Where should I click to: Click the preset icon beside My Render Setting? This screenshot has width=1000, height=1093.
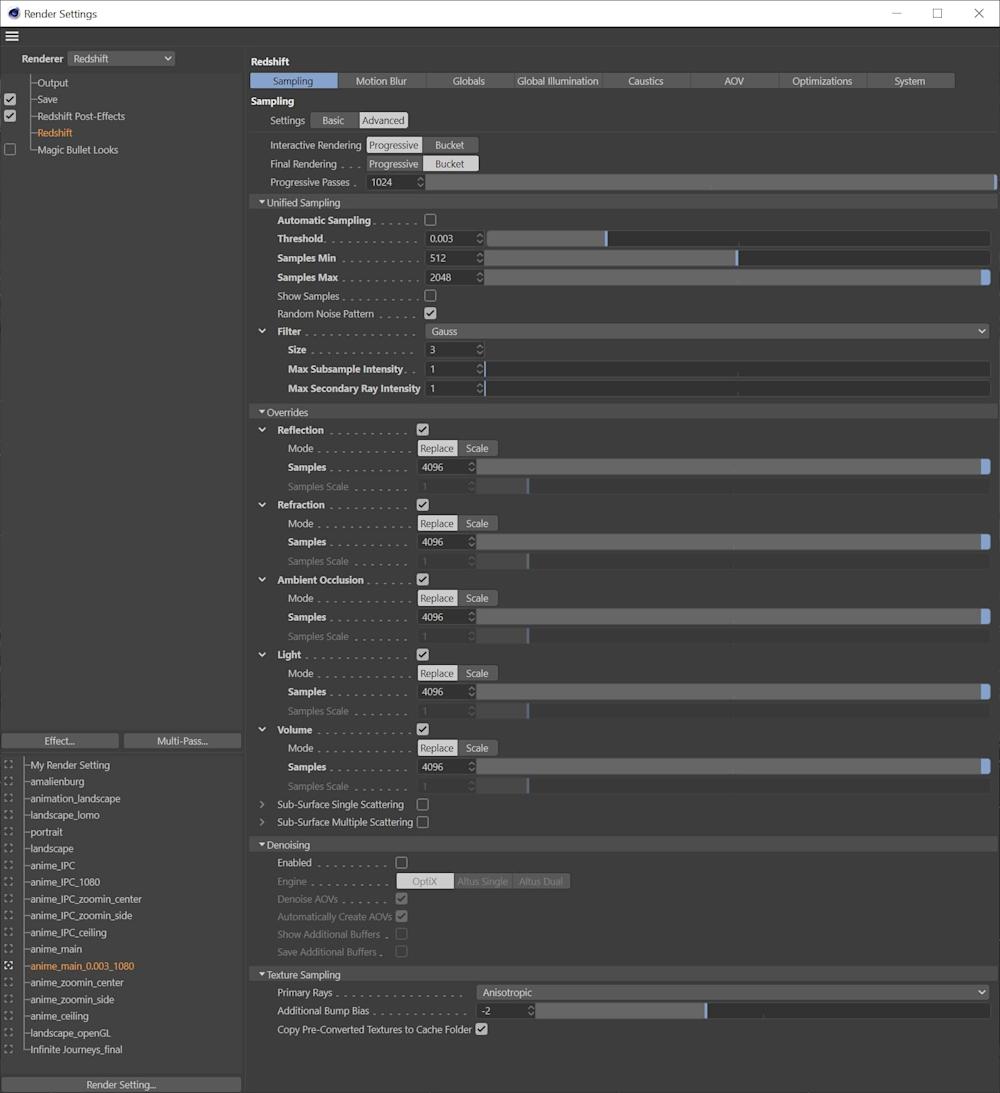click(9, 765)
